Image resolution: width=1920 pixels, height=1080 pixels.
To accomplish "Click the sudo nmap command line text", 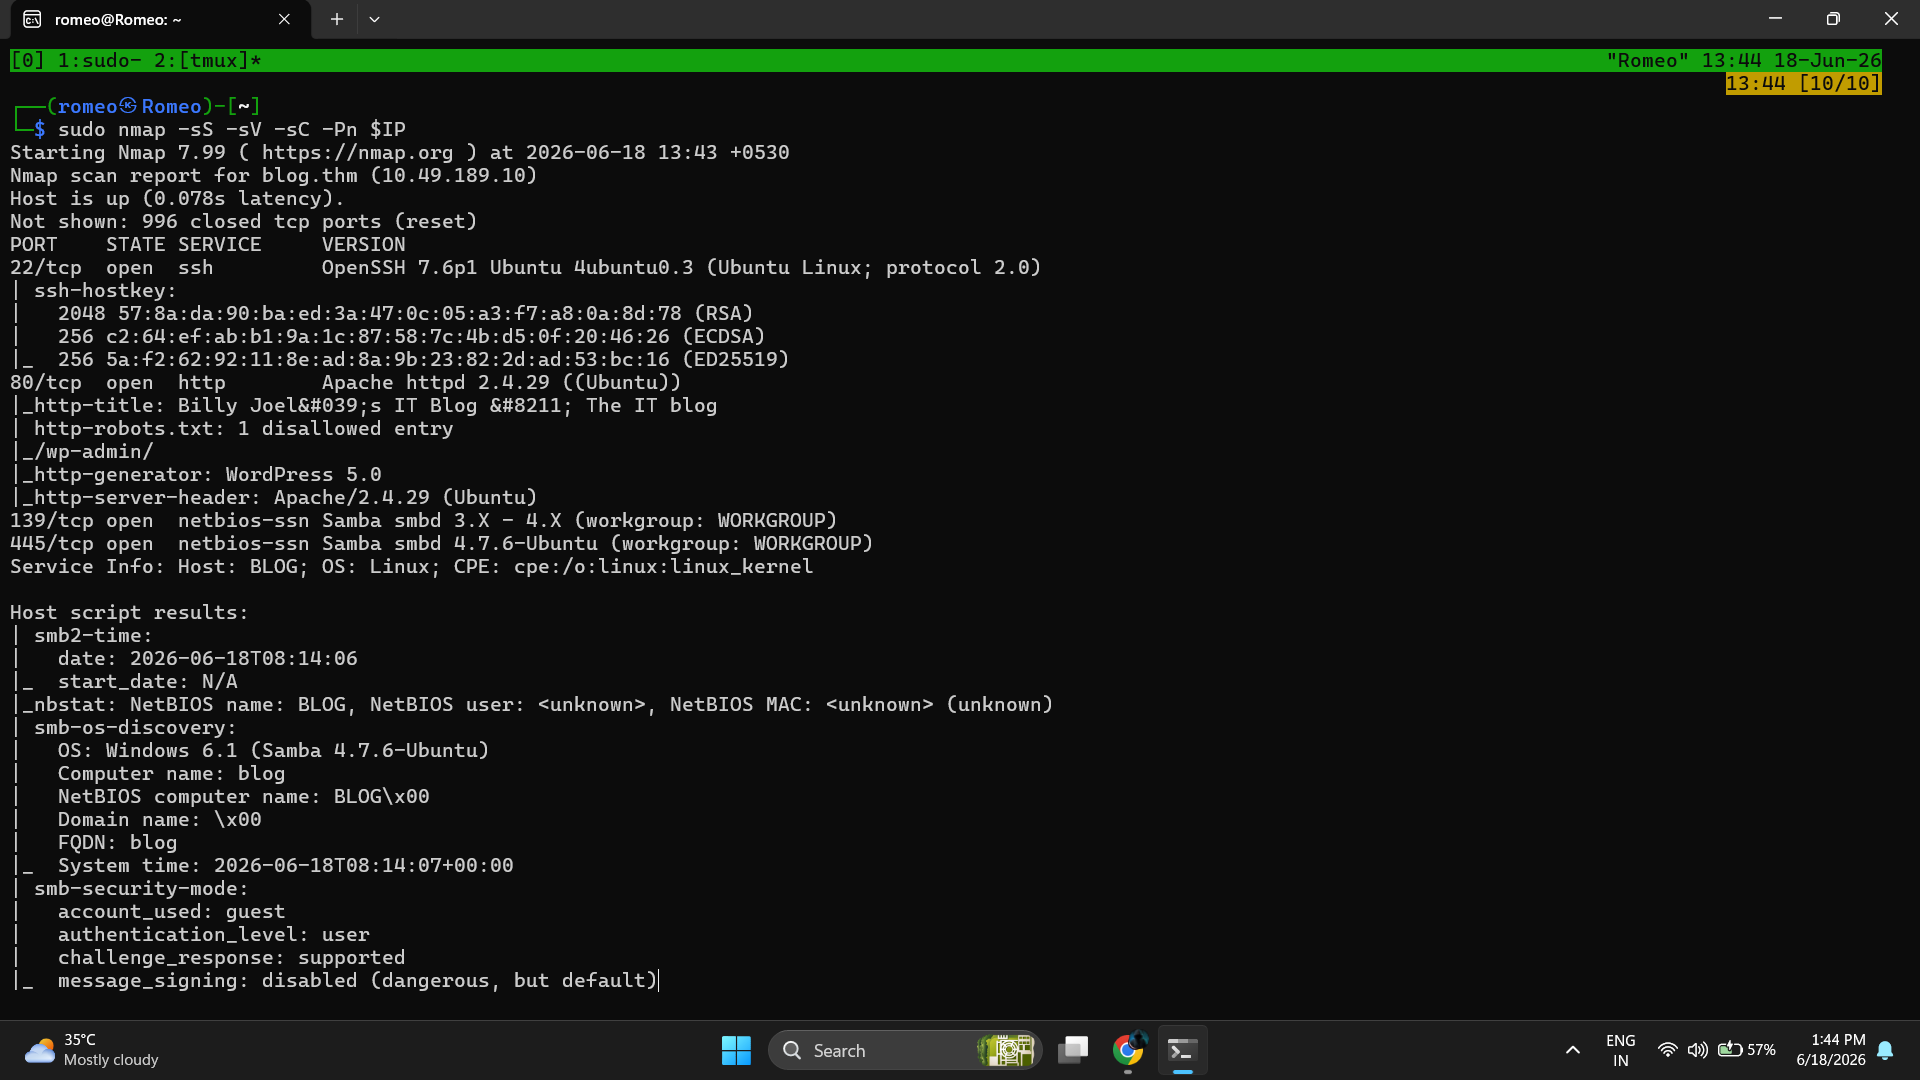I will [x=232, y=130].
